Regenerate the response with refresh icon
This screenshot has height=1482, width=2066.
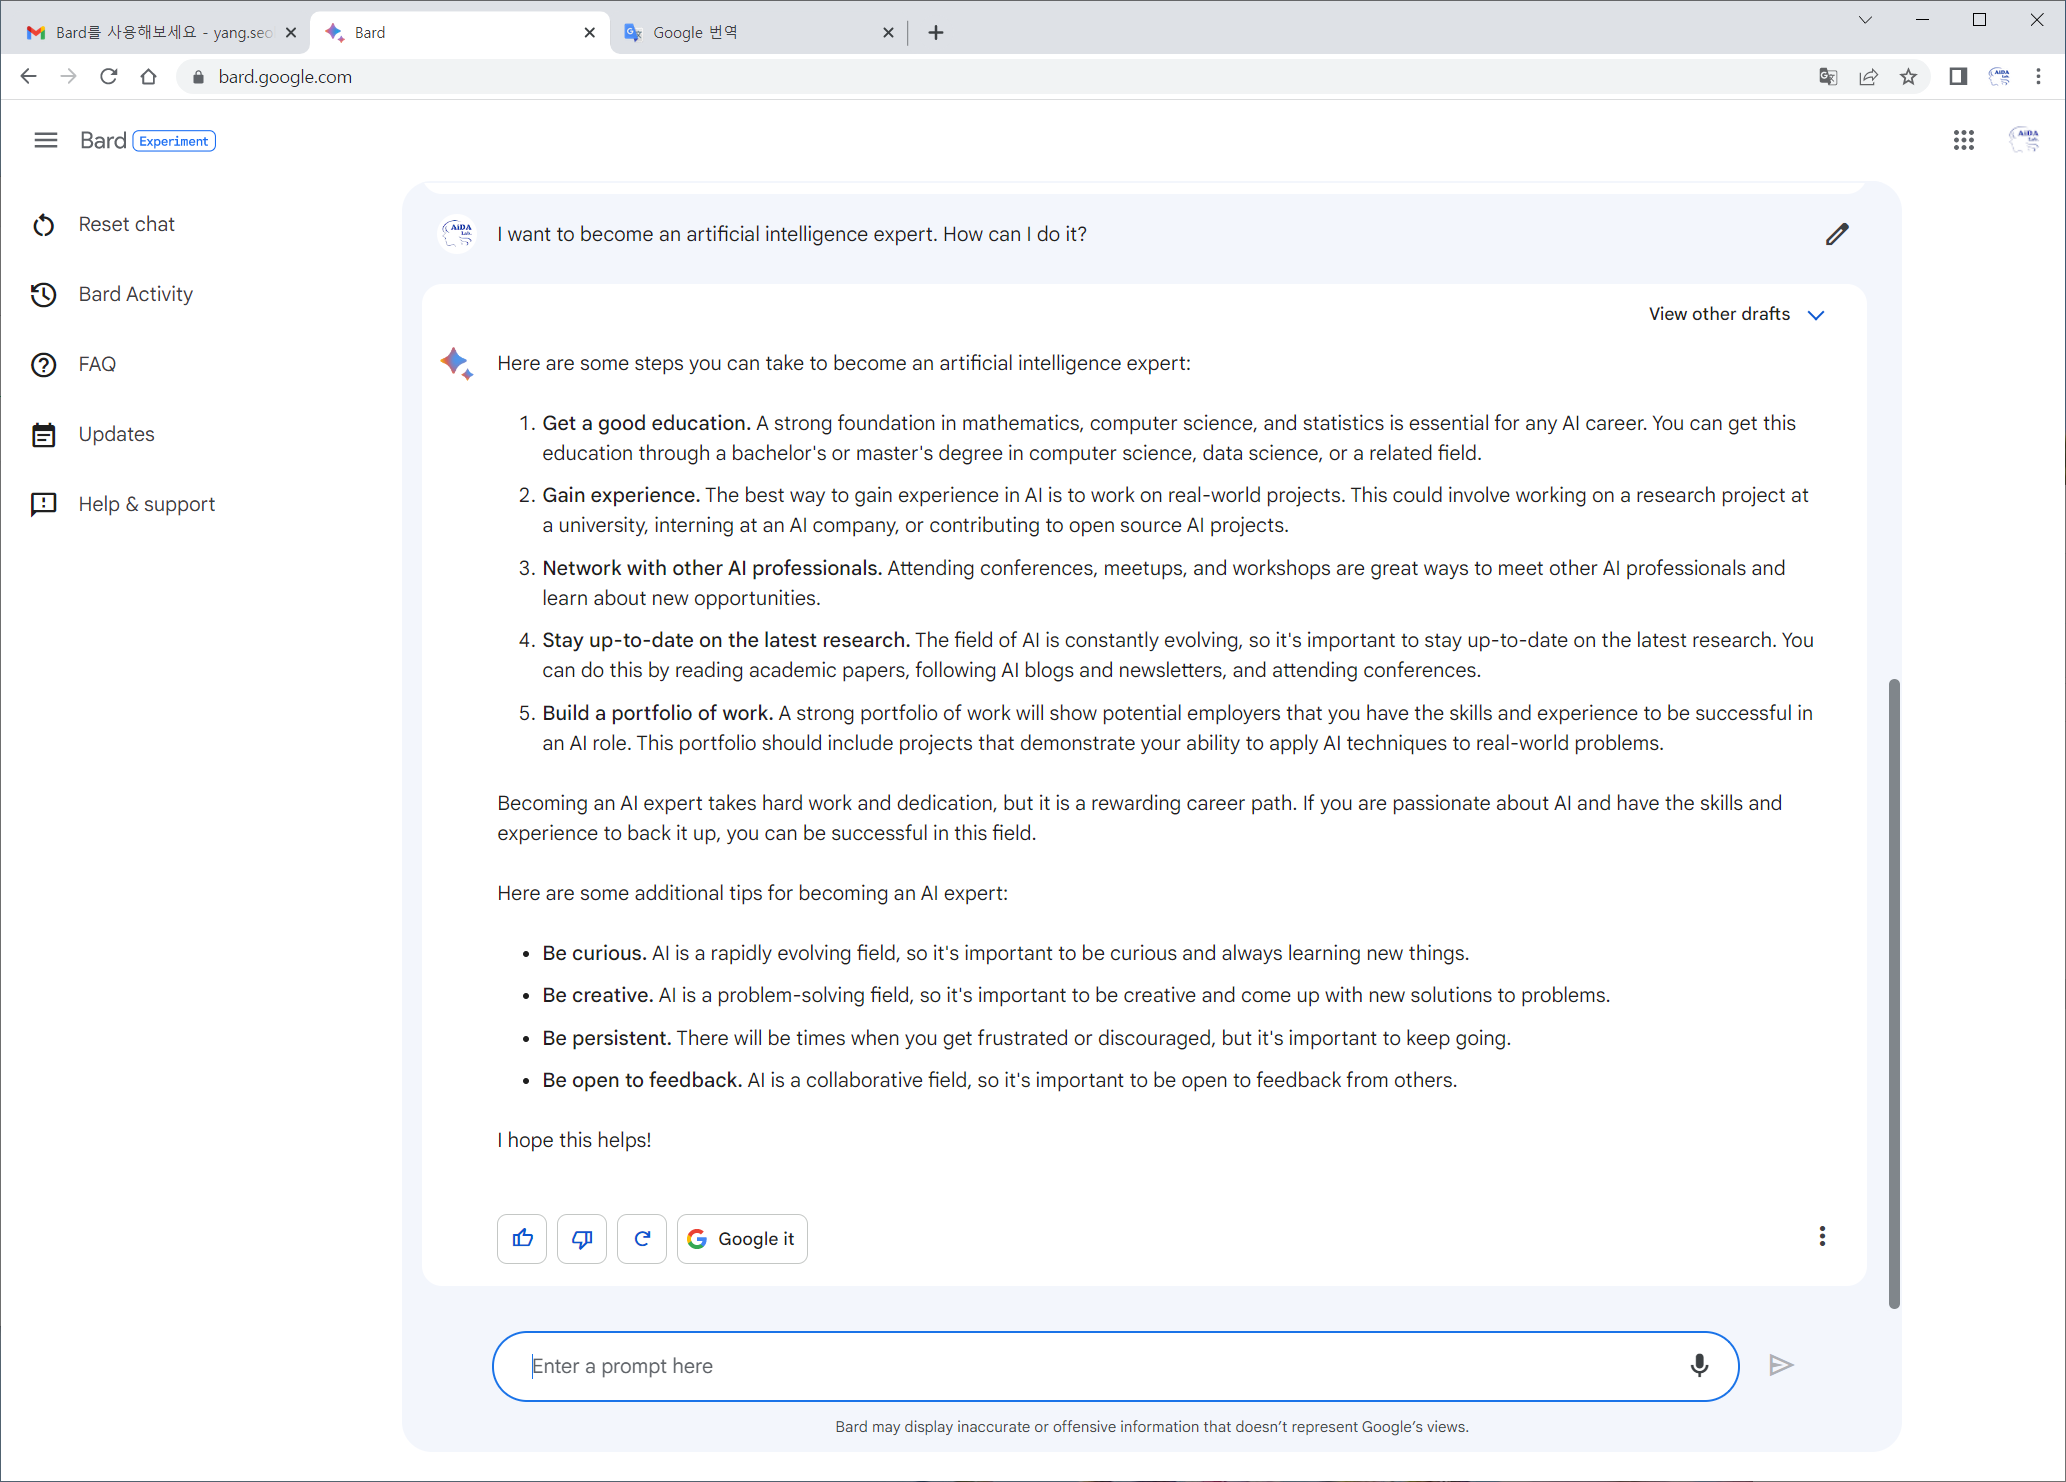click(642, 1239)
